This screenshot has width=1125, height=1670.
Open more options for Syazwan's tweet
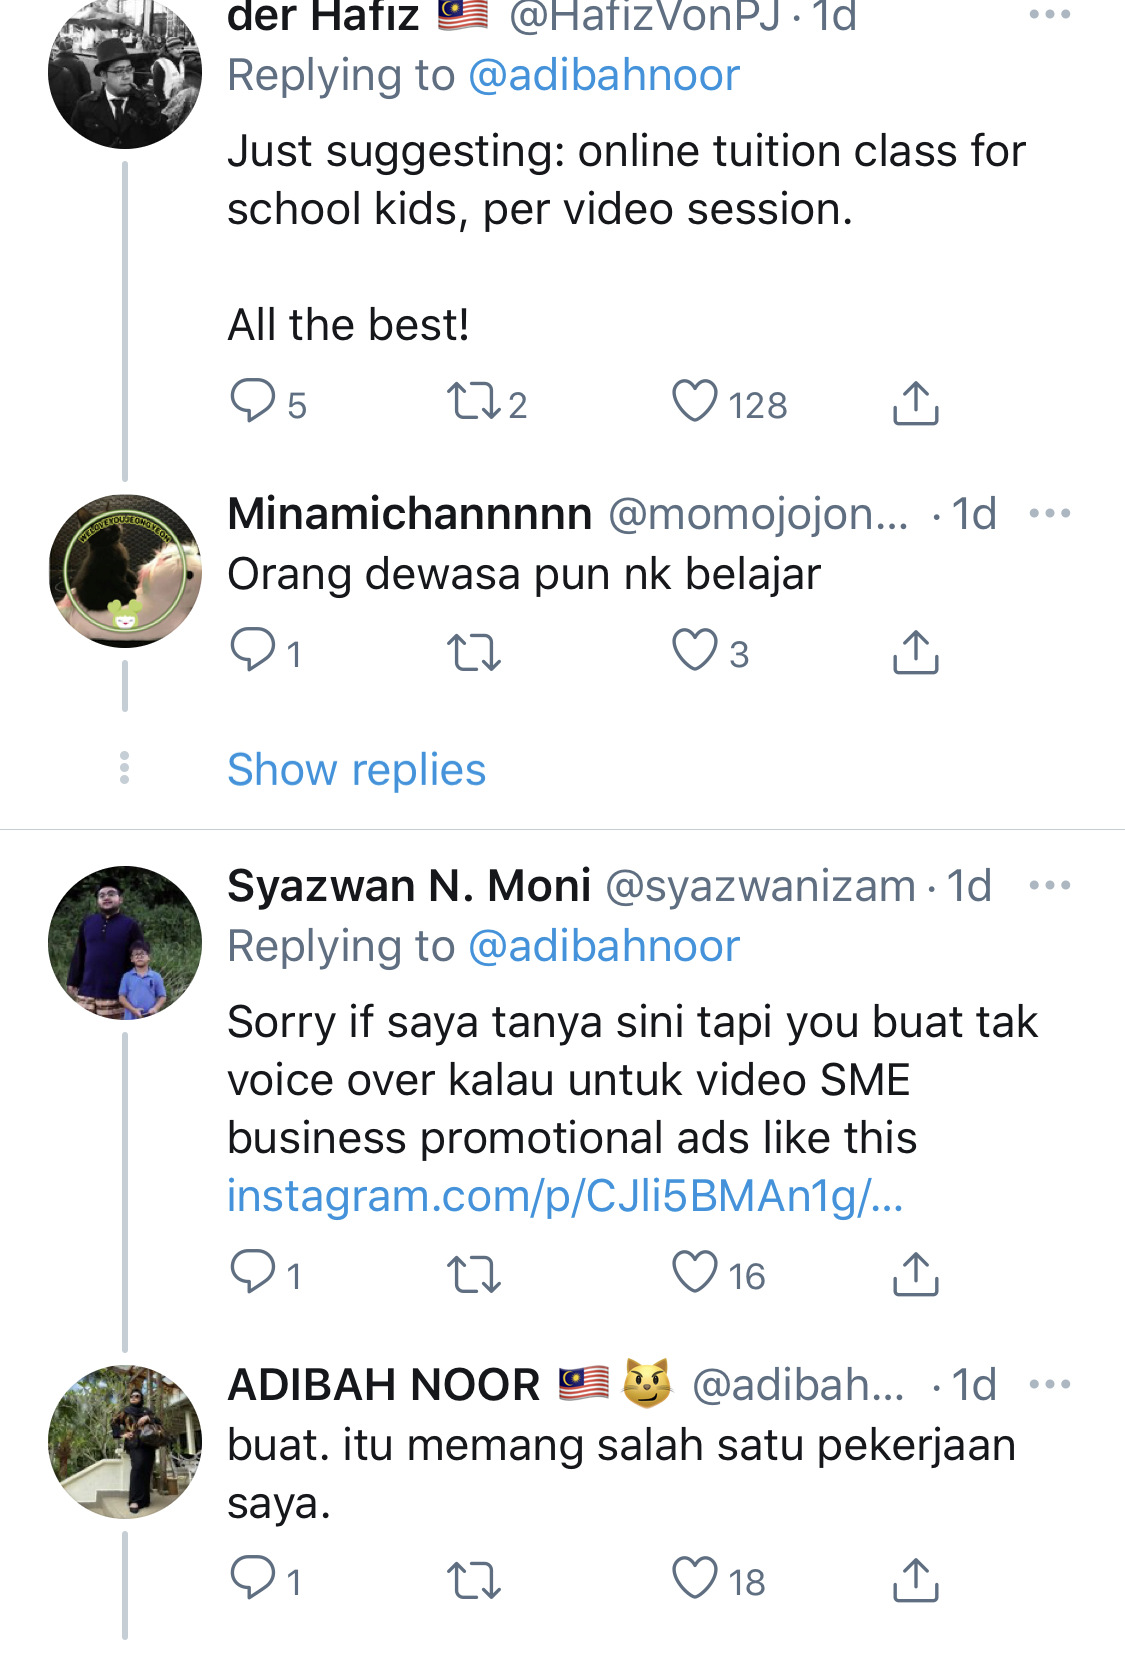(1049, 886)
